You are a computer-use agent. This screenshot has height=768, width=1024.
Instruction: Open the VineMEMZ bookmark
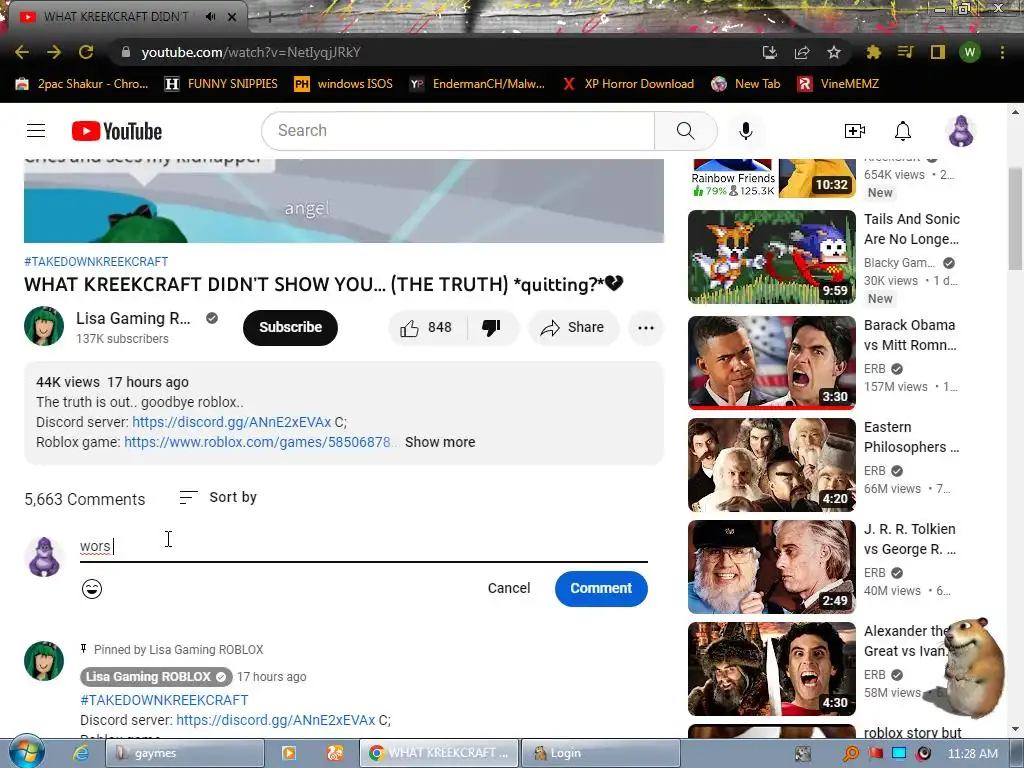(838, 84)
